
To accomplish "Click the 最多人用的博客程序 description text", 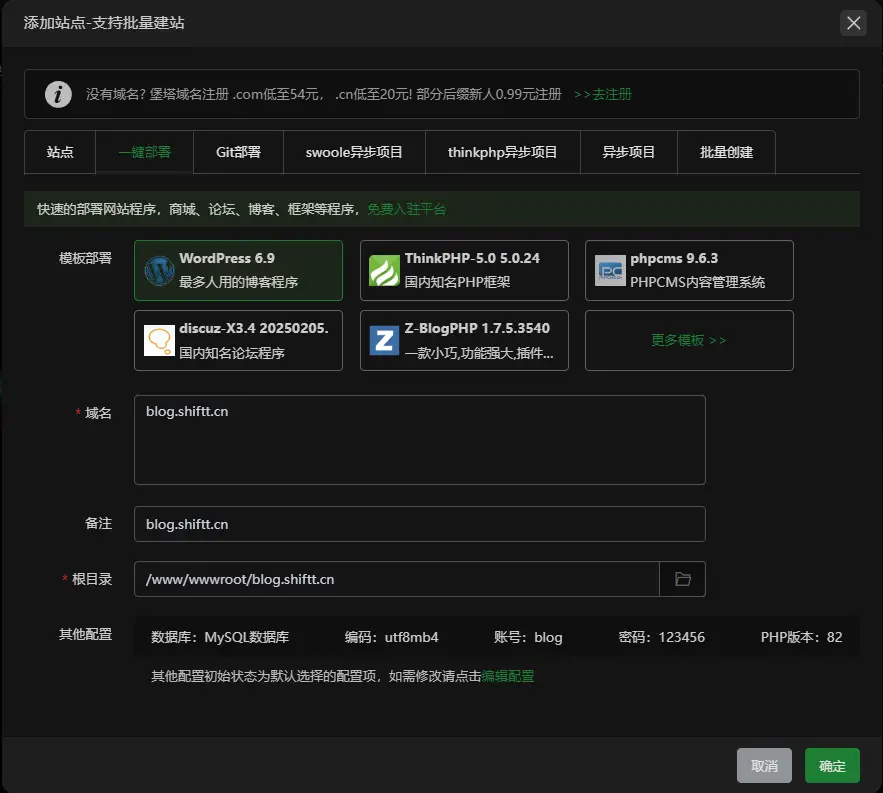I will click(x=238, y=282).
